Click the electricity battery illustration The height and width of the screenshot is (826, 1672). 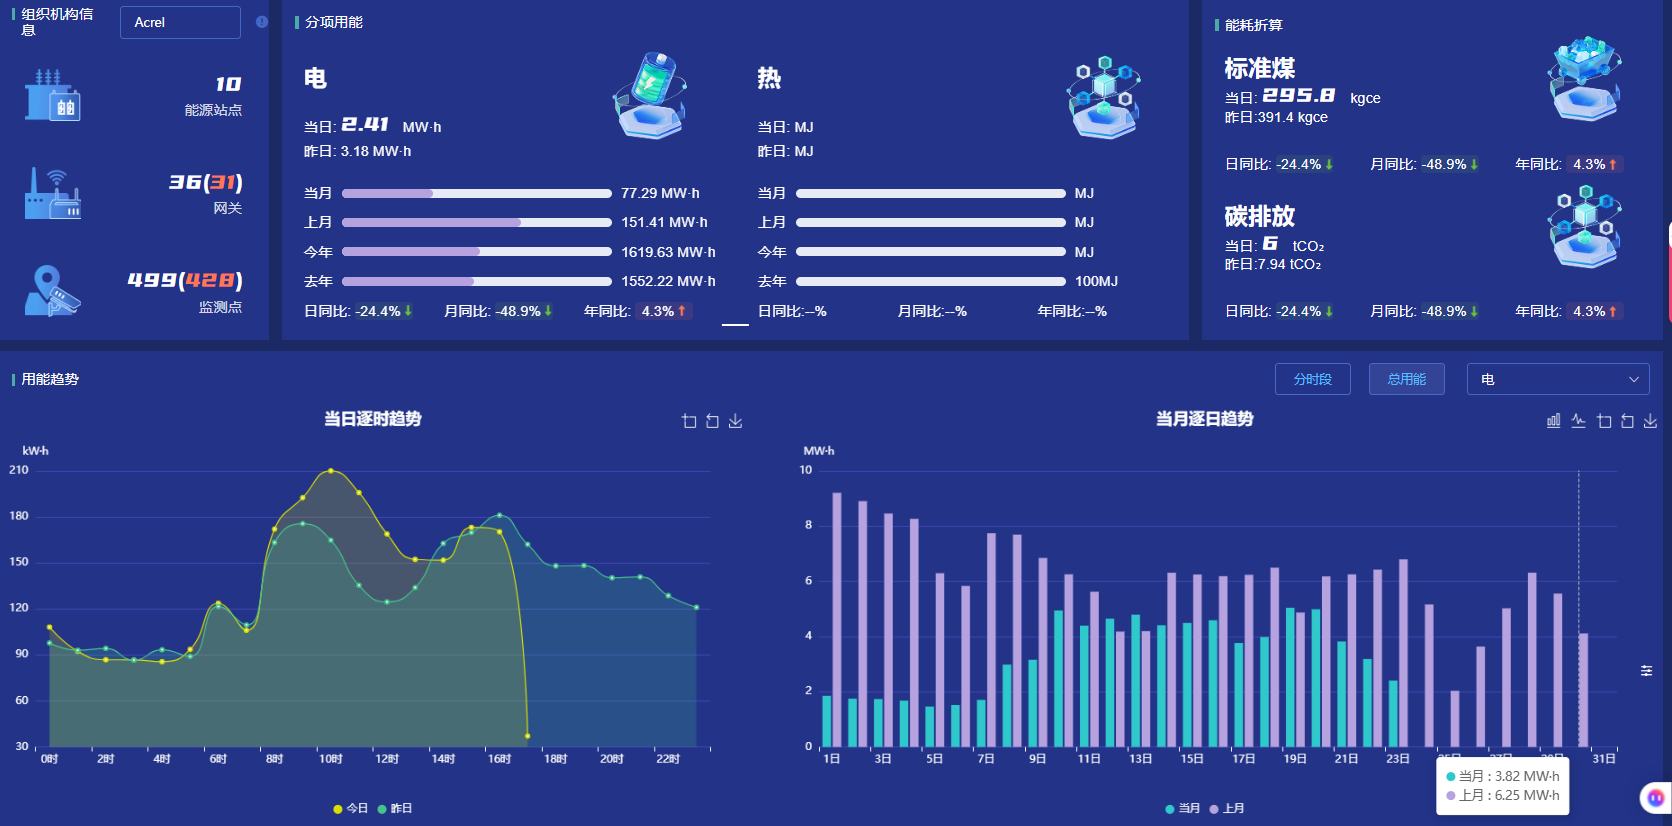[x=650, y=95]
